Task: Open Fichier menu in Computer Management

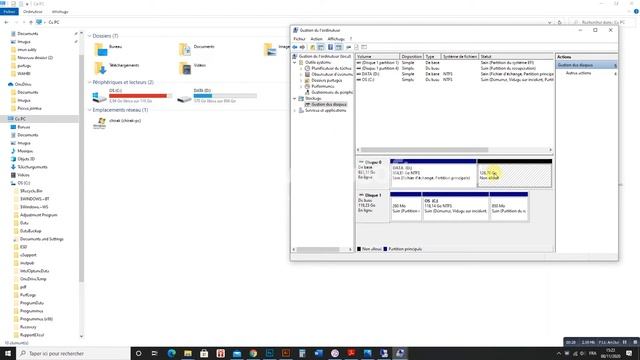Action: pyautogui.click(x=299, y=39)
